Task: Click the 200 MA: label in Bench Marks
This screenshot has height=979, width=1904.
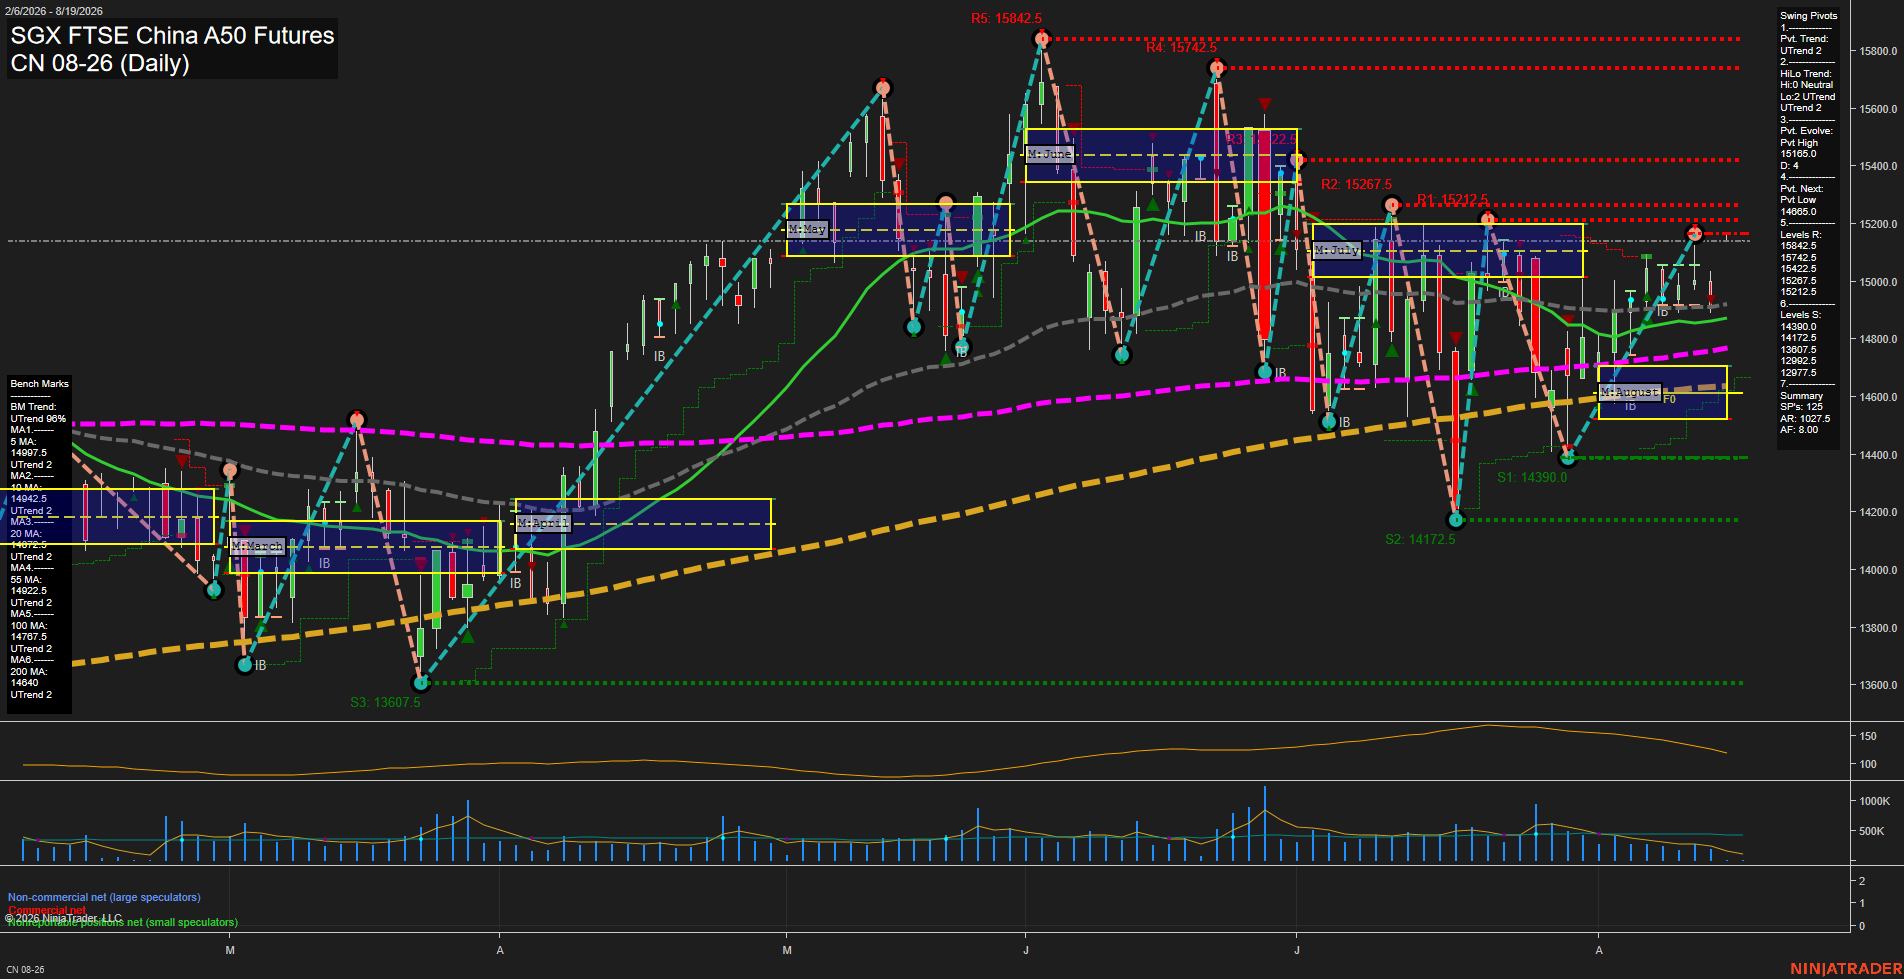Action: click(28, 672)
